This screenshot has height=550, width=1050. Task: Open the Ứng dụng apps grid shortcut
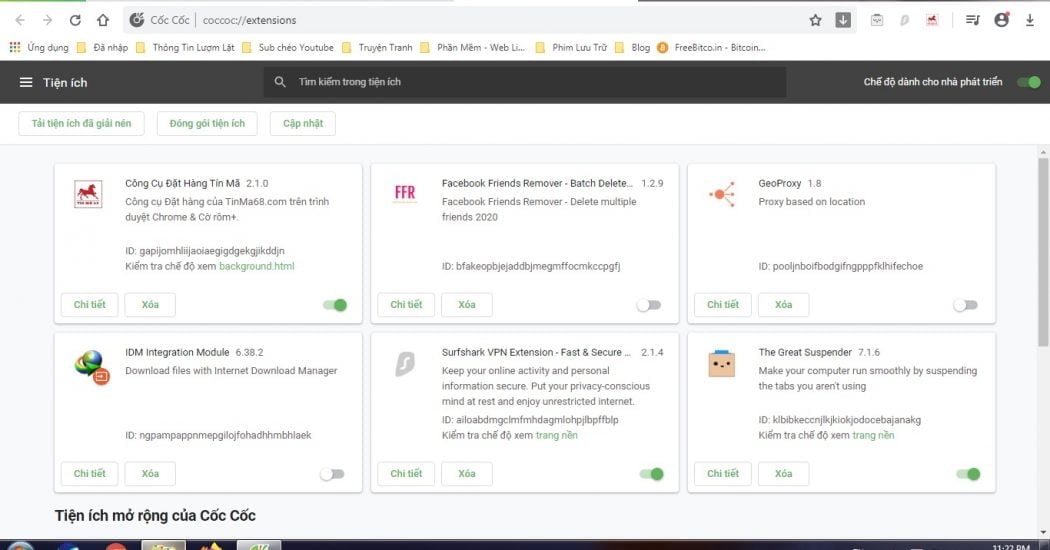pos(38,48)
